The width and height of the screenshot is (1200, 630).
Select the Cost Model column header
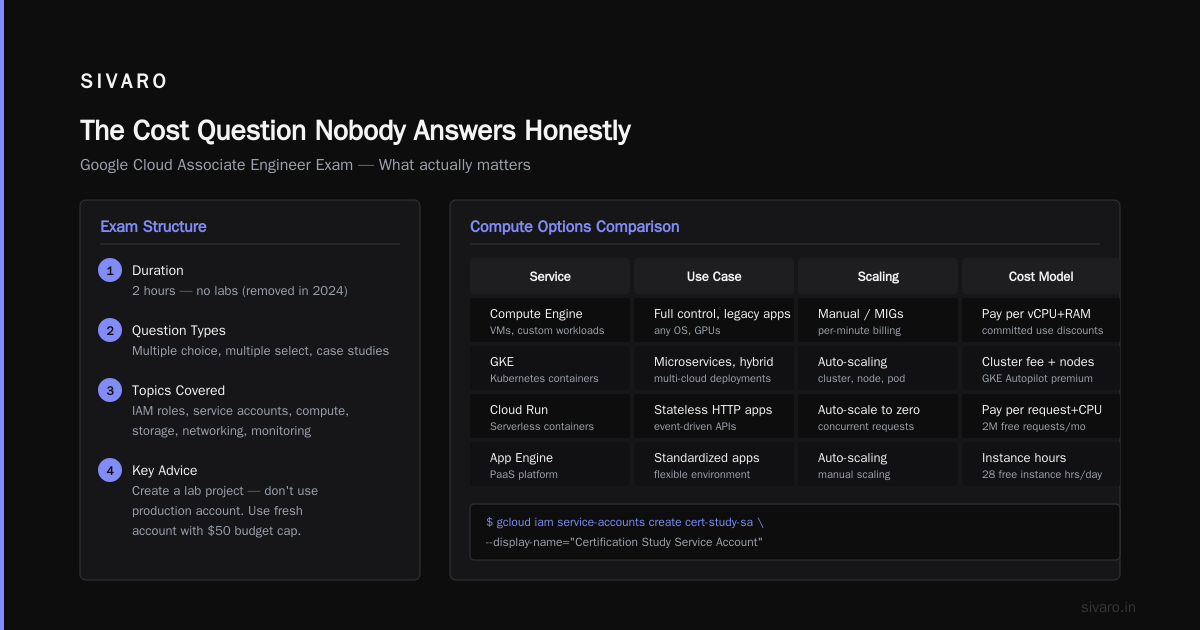tap(1041, 276)
